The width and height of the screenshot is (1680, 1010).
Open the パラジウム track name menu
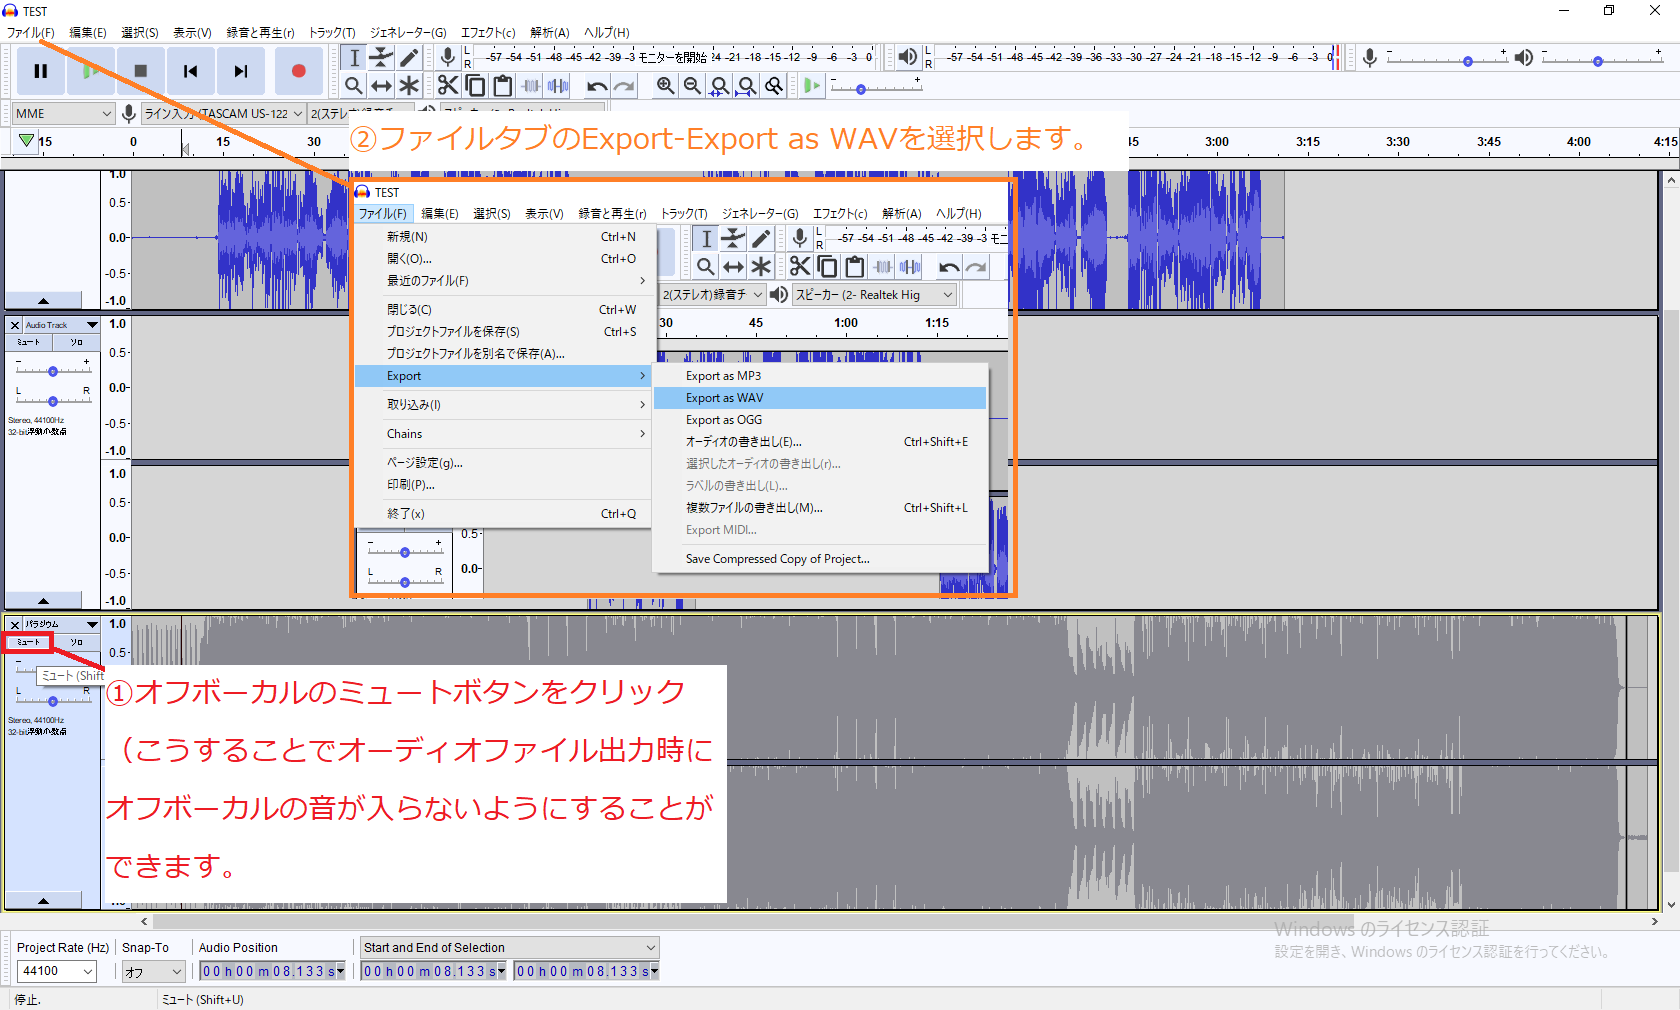coord(60,624)
